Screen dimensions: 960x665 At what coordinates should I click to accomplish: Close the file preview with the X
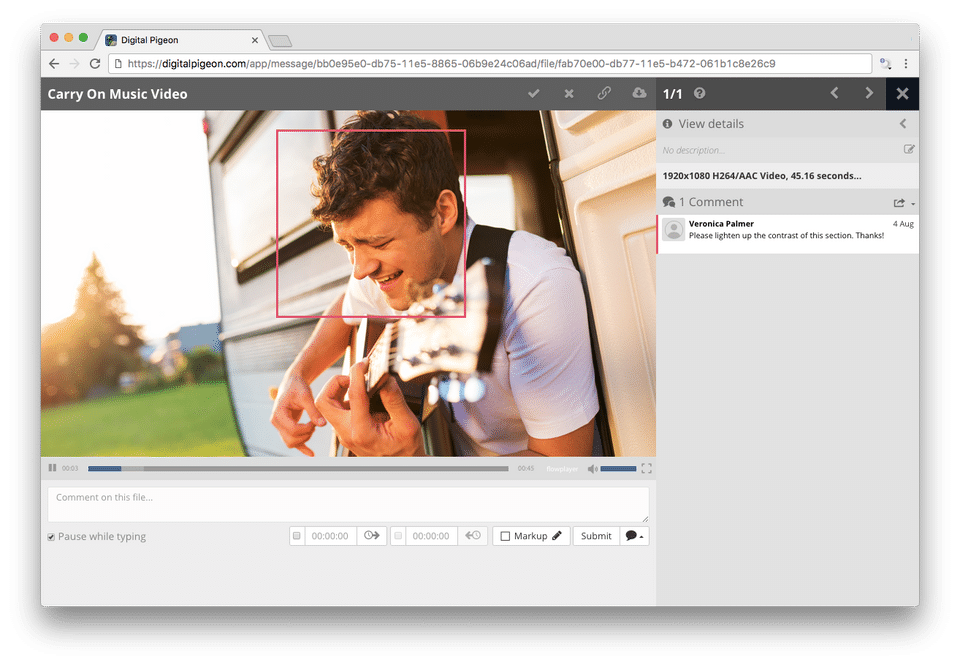pyautogui.click(x=902, y=94)
